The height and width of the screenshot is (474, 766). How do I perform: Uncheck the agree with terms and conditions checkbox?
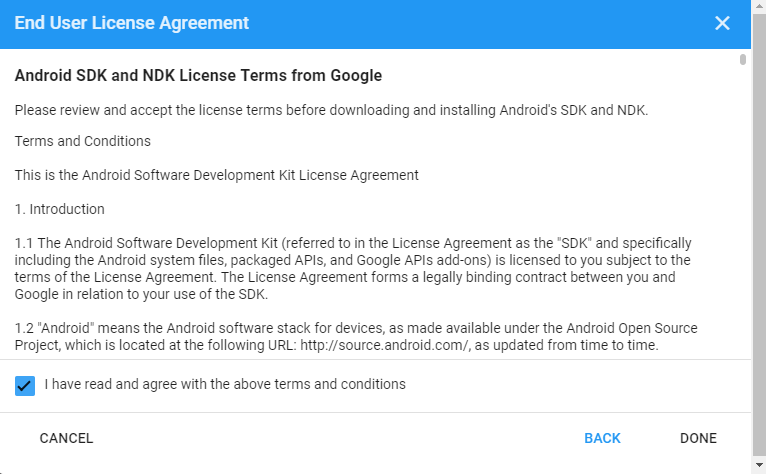click(x=24, y=386)
